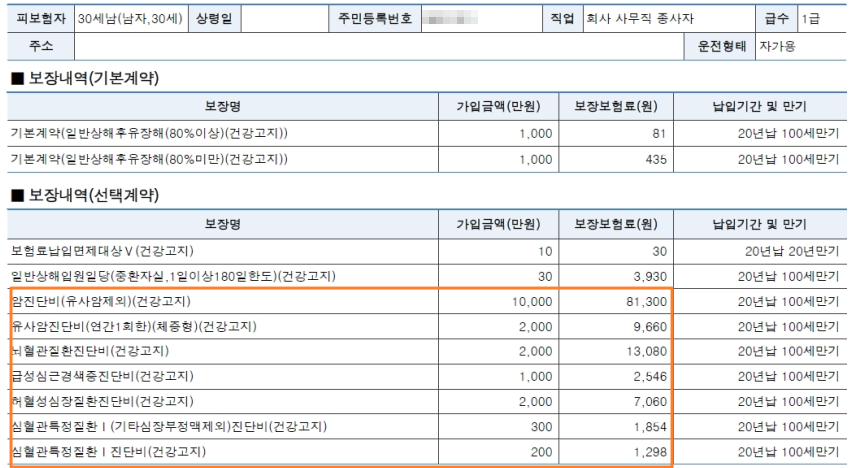This screenshot has width=854, height=468.
Task: Select the 30세남(남자,30세) insured value
Action: pos(130,19)
